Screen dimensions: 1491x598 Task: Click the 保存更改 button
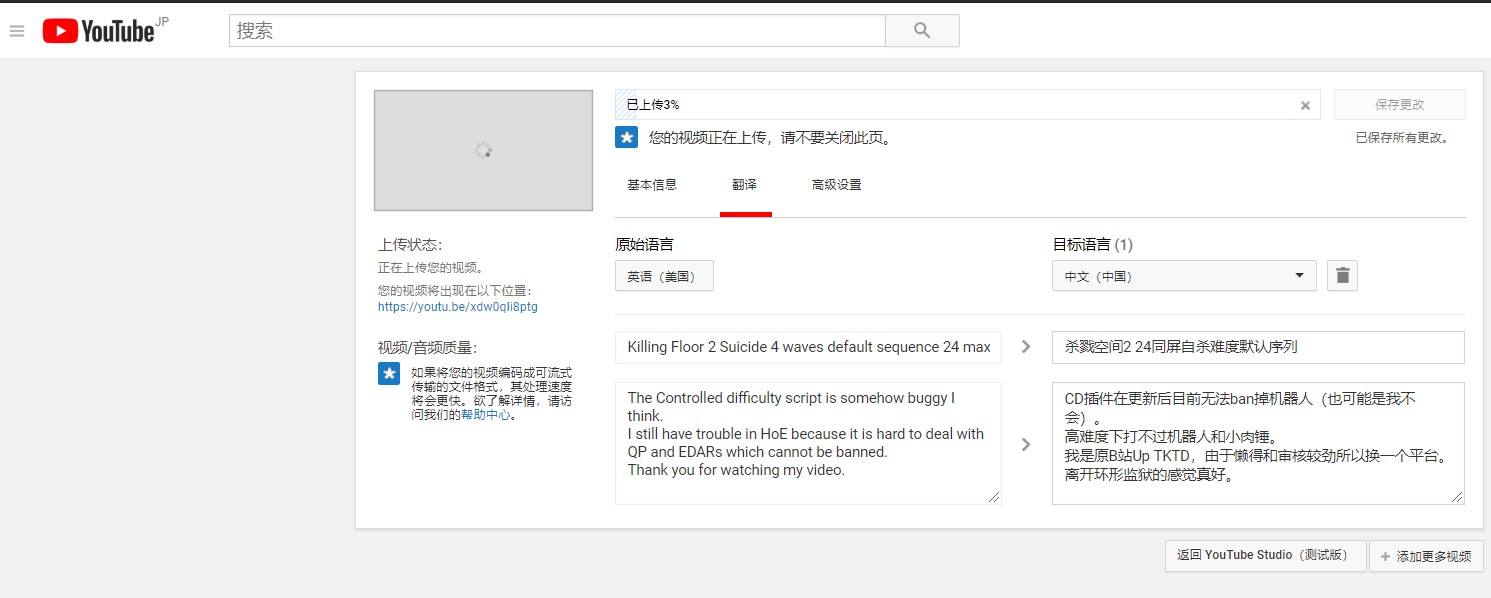click(x=1399, y=105)
